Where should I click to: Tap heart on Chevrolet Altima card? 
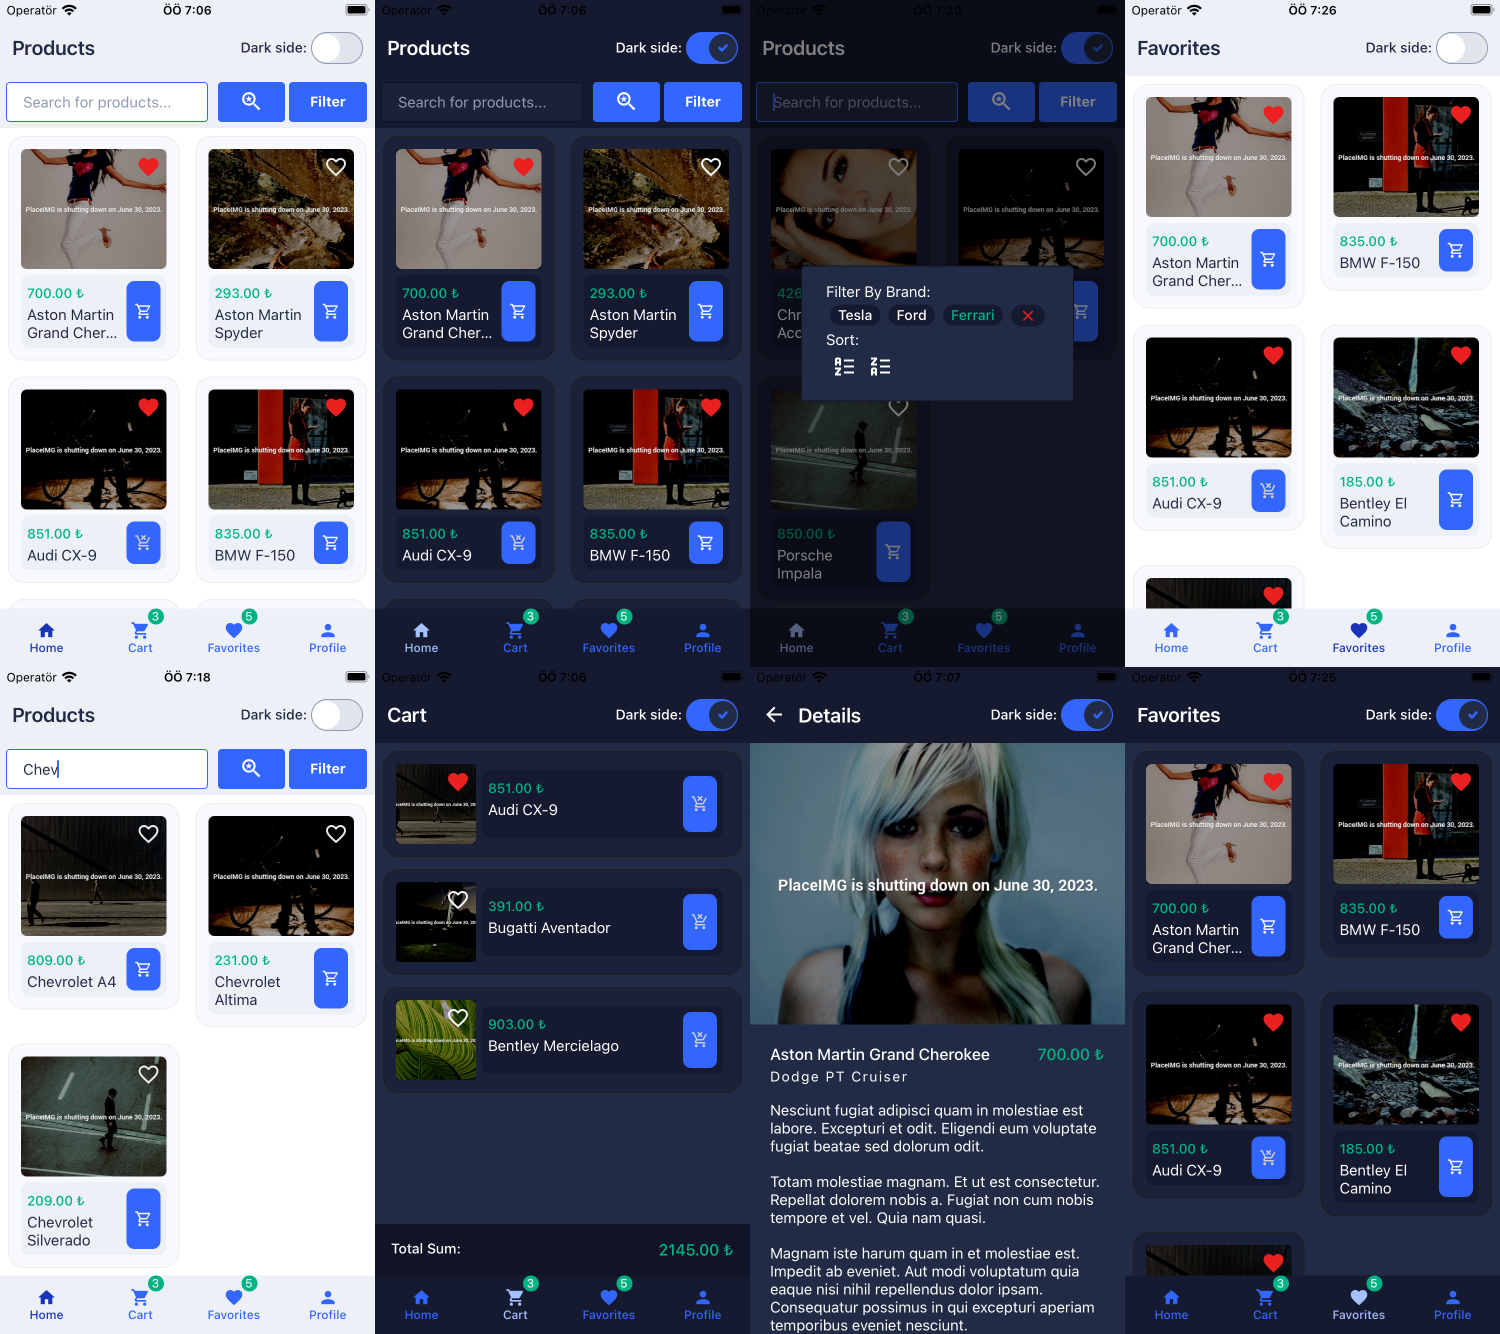tap(336, 833)
